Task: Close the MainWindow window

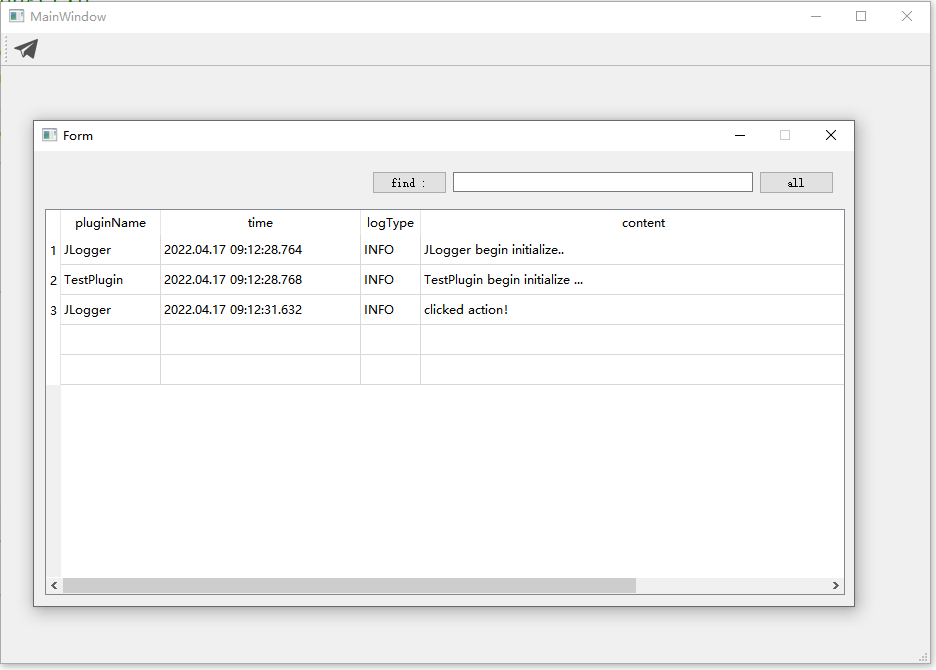Action: point(907,16)
